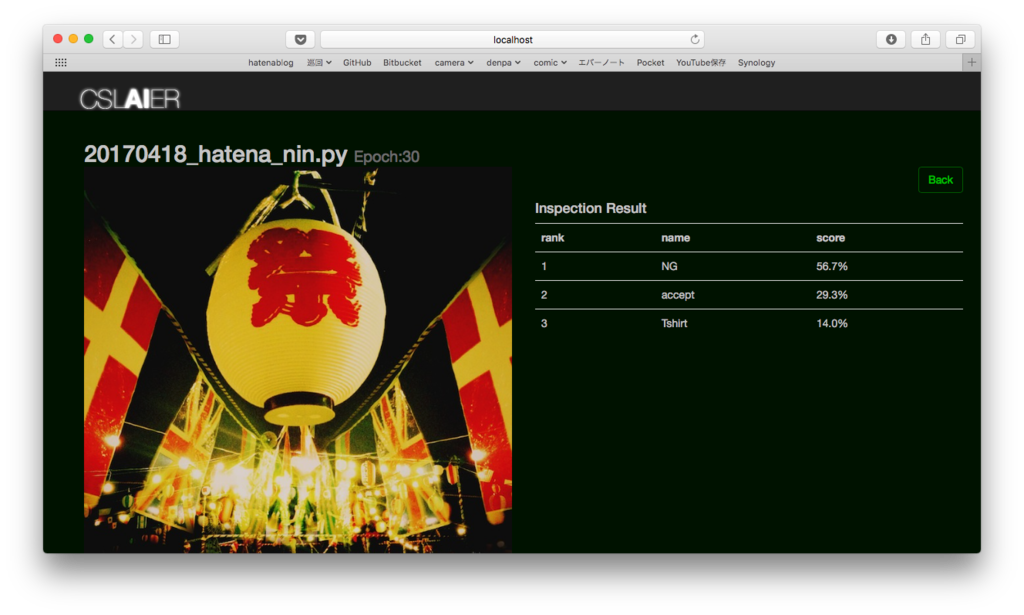The width and height of the screenshot is (1024, 615).
Task: Click the Inspection Result heading
Action: [x=590, y=208]
